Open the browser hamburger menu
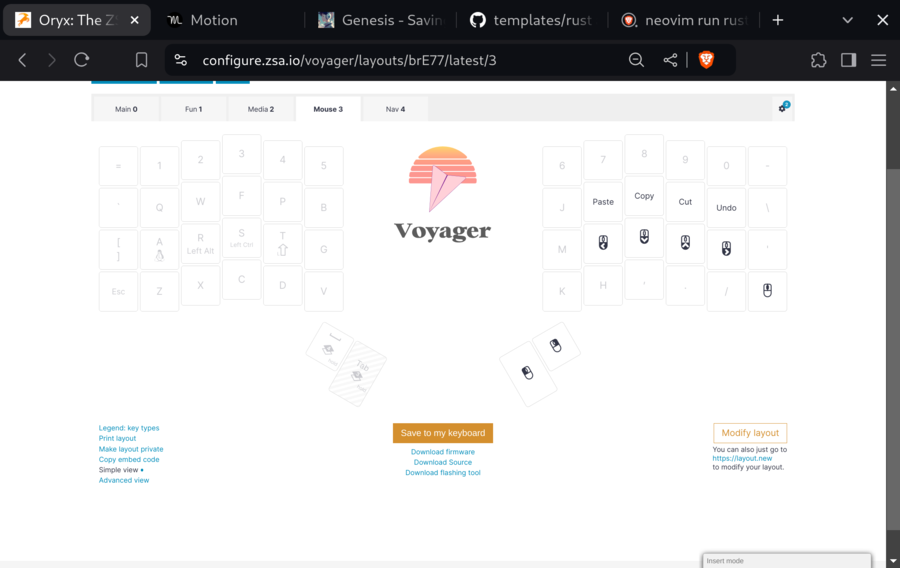900x568 pixels. [x=879, y=60]
